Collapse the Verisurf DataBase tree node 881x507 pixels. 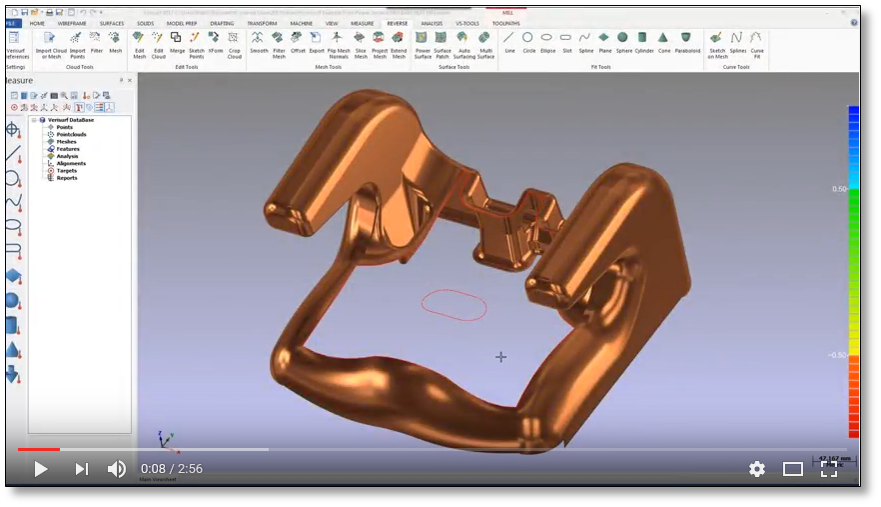point(34,120)
